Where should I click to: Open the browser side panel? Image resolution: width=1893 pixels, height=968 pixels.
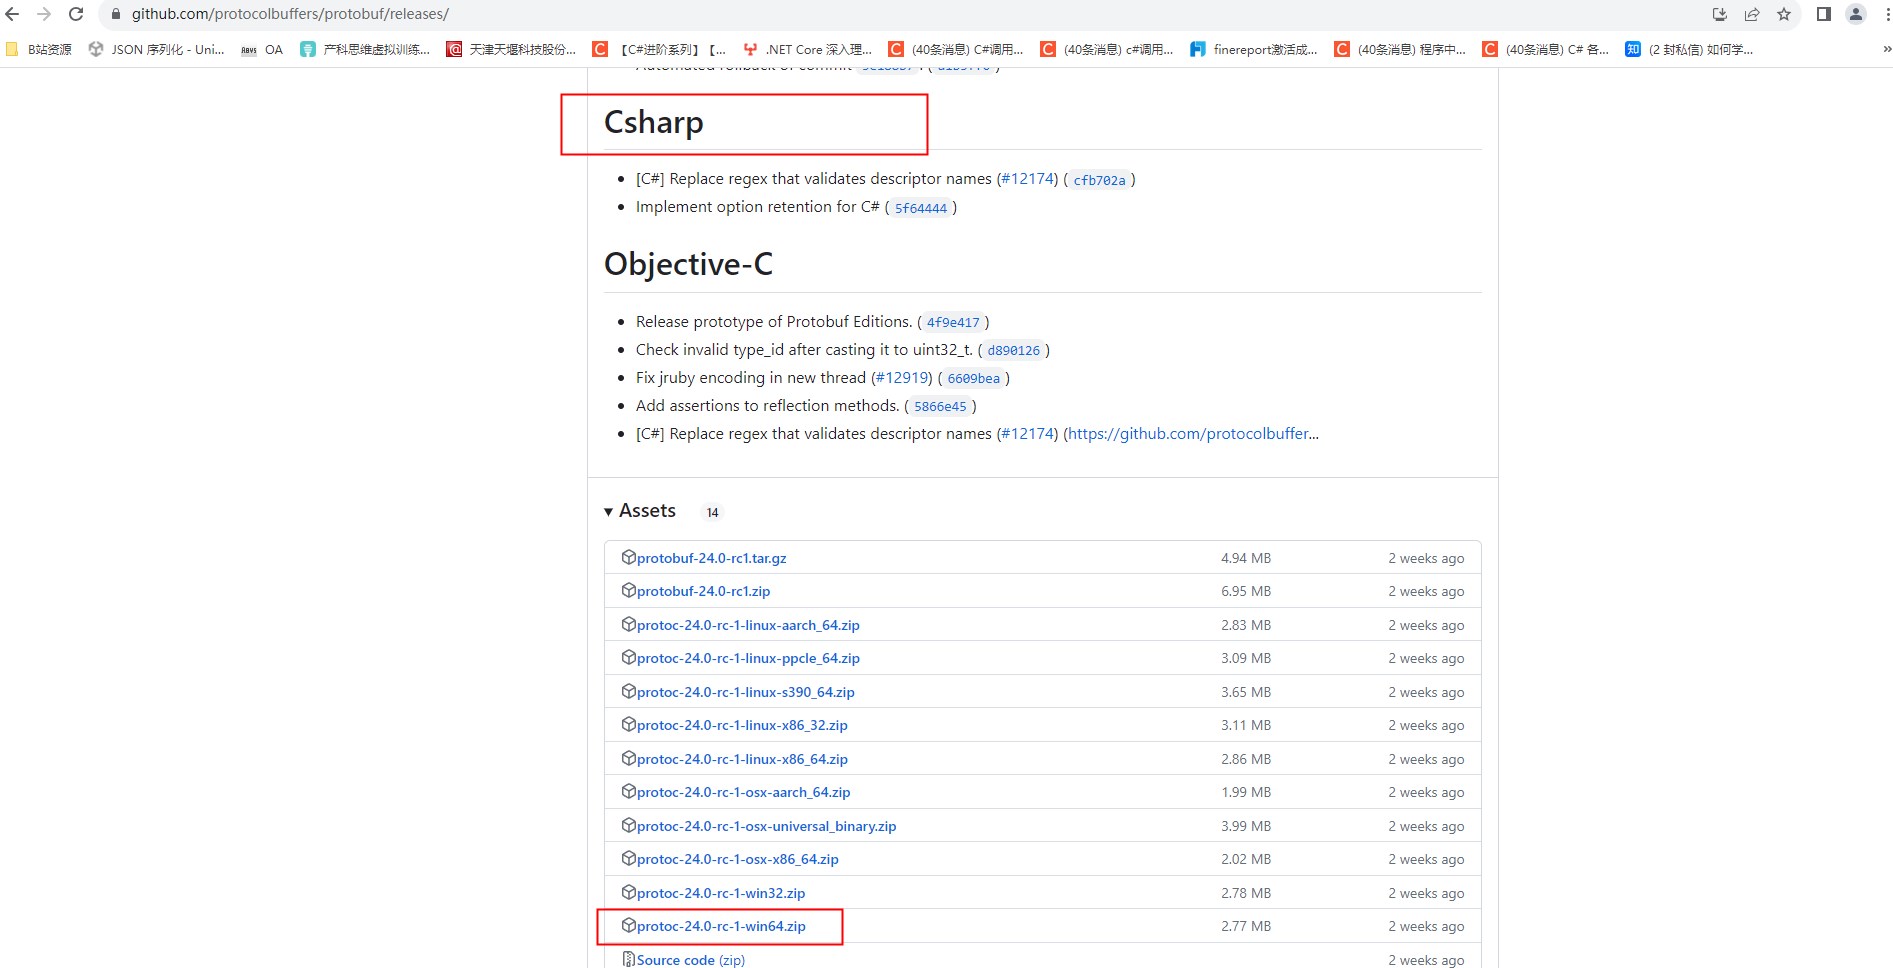pos(1824,14)
